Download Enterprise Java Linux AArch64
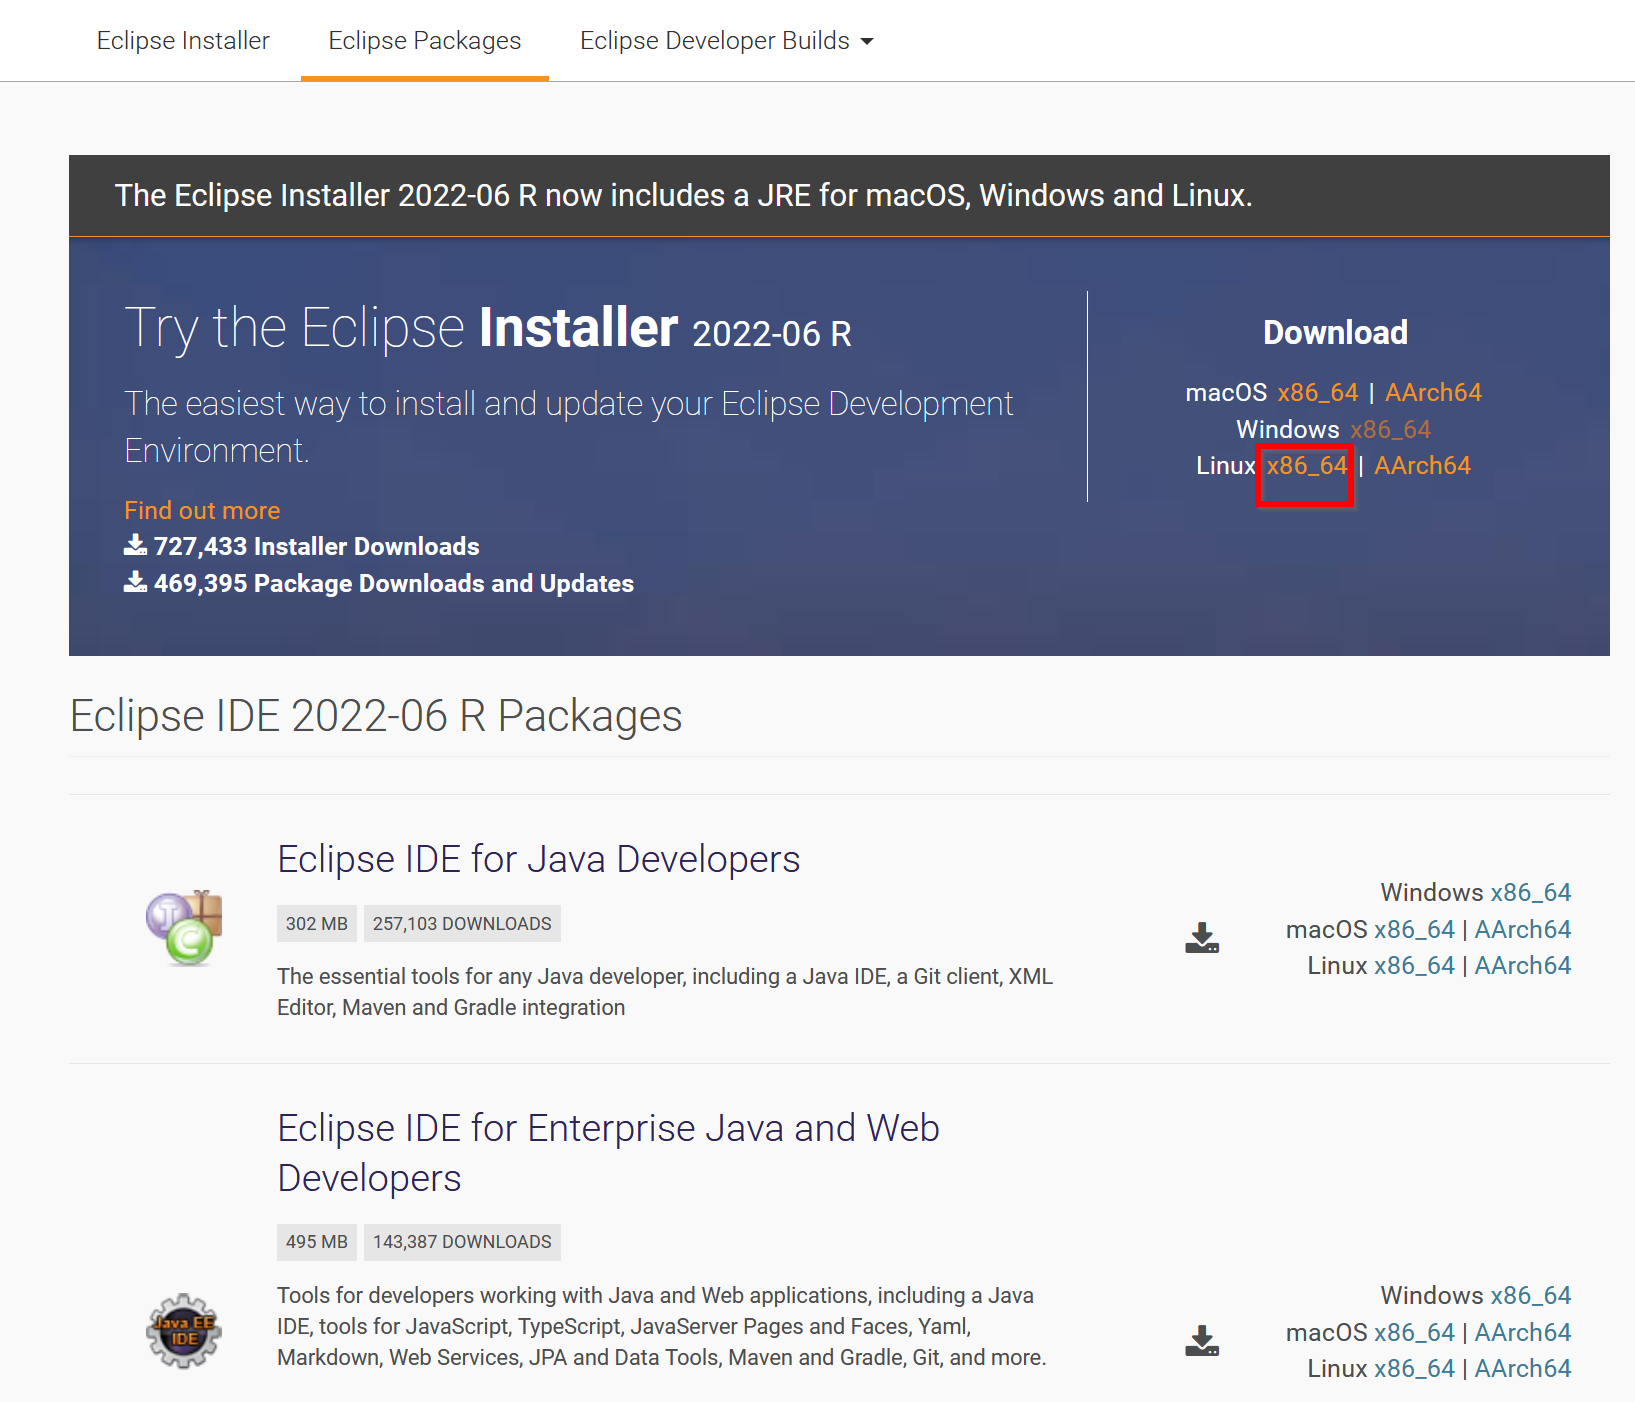 pos(1522,1369)
